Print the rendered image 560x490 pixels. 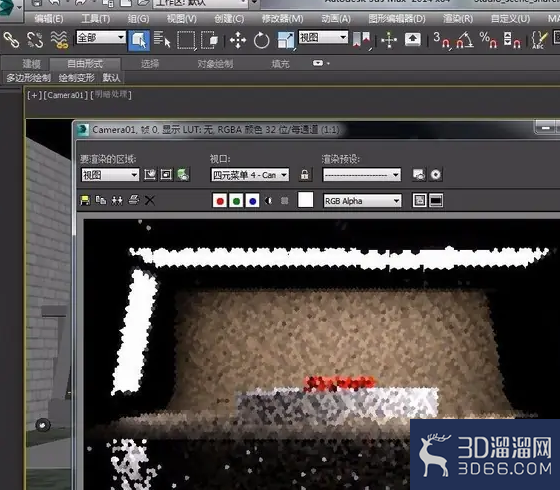tap(133, 200)
